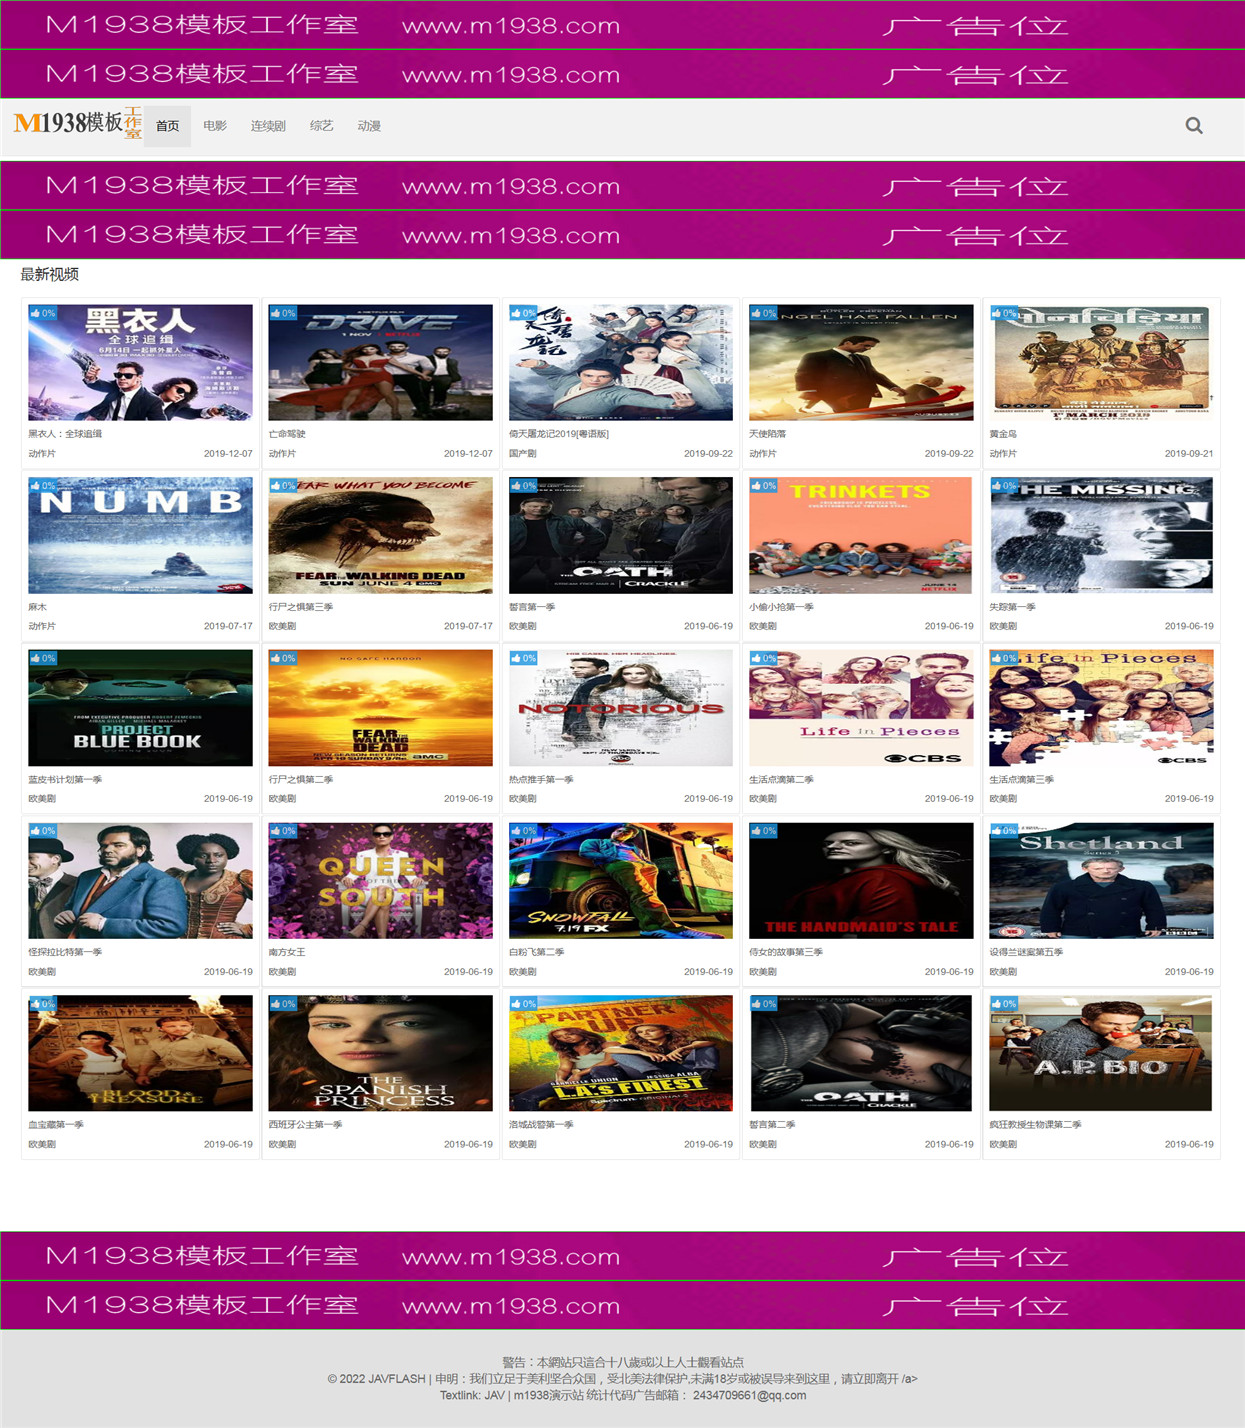Click the like badge on NUMB poster
Viewport: 1245px width, 1428px height.
(x=43, y=486)
